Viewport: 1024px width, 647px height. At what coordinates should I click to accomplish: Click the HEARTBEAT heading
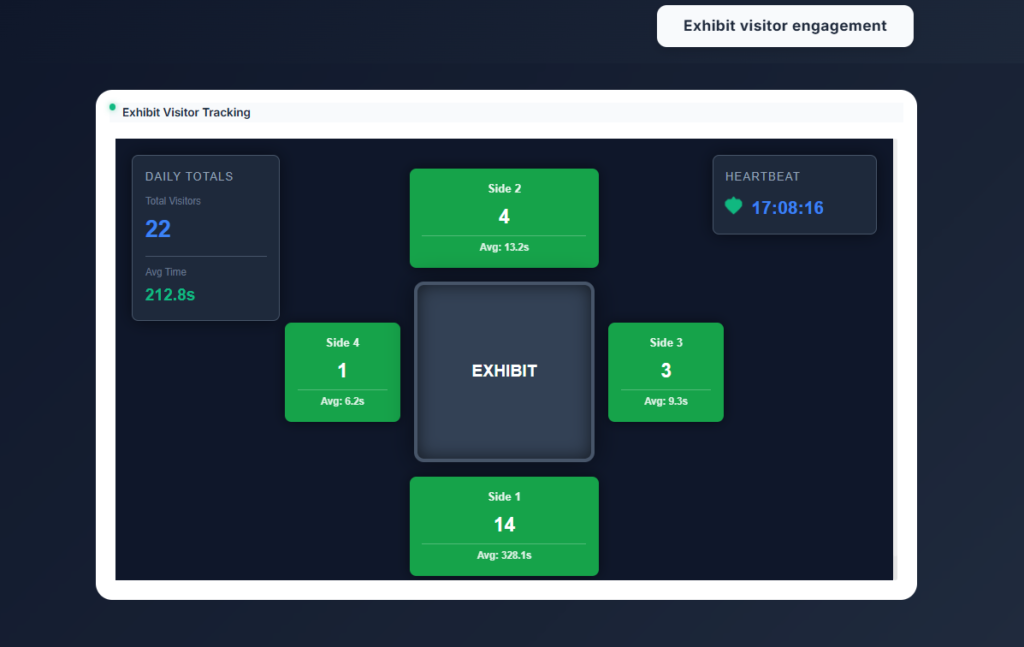[762, 177]
